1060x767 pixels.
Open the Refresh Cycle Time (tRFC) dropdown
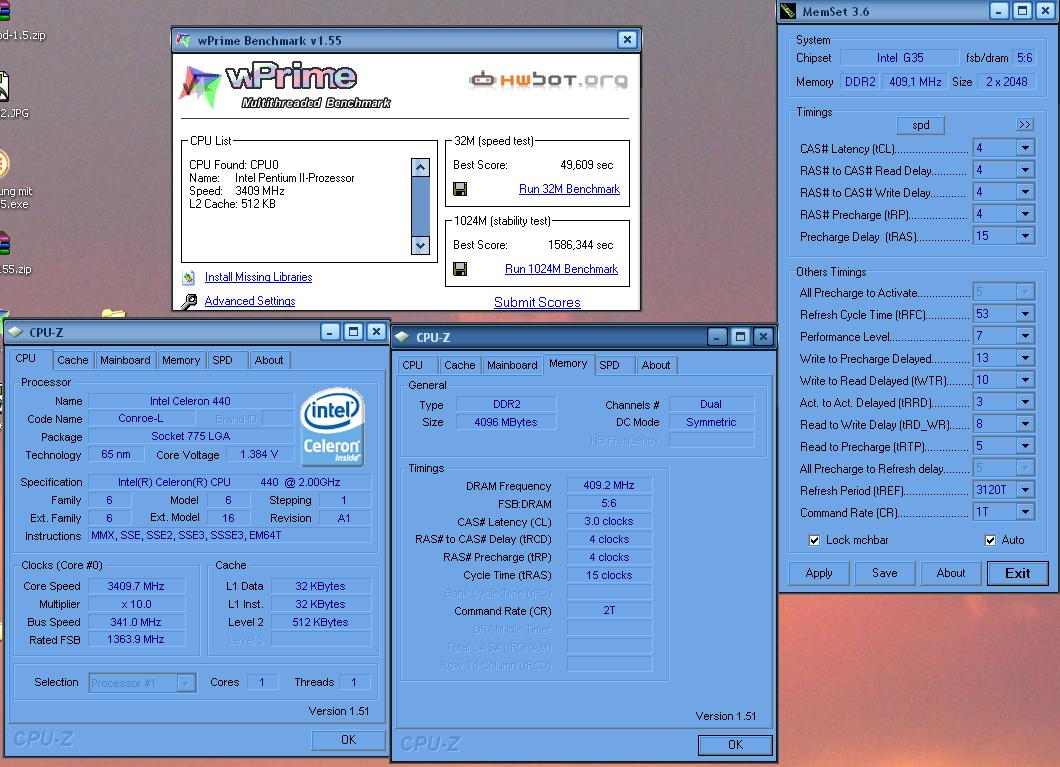[x=1026, y=314]
